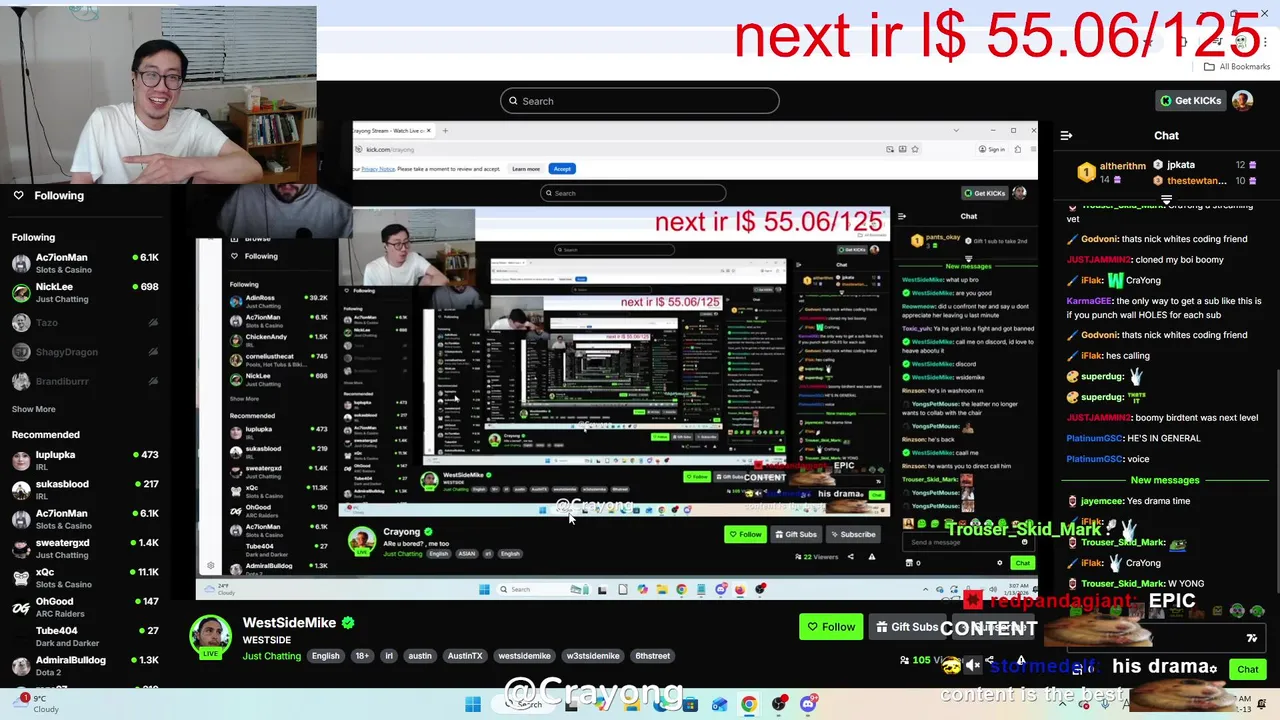The height and width of the screenshot is (720, 1280).
Task: Follow WestSideMike with green Follow button
Action: pos(831,627)
